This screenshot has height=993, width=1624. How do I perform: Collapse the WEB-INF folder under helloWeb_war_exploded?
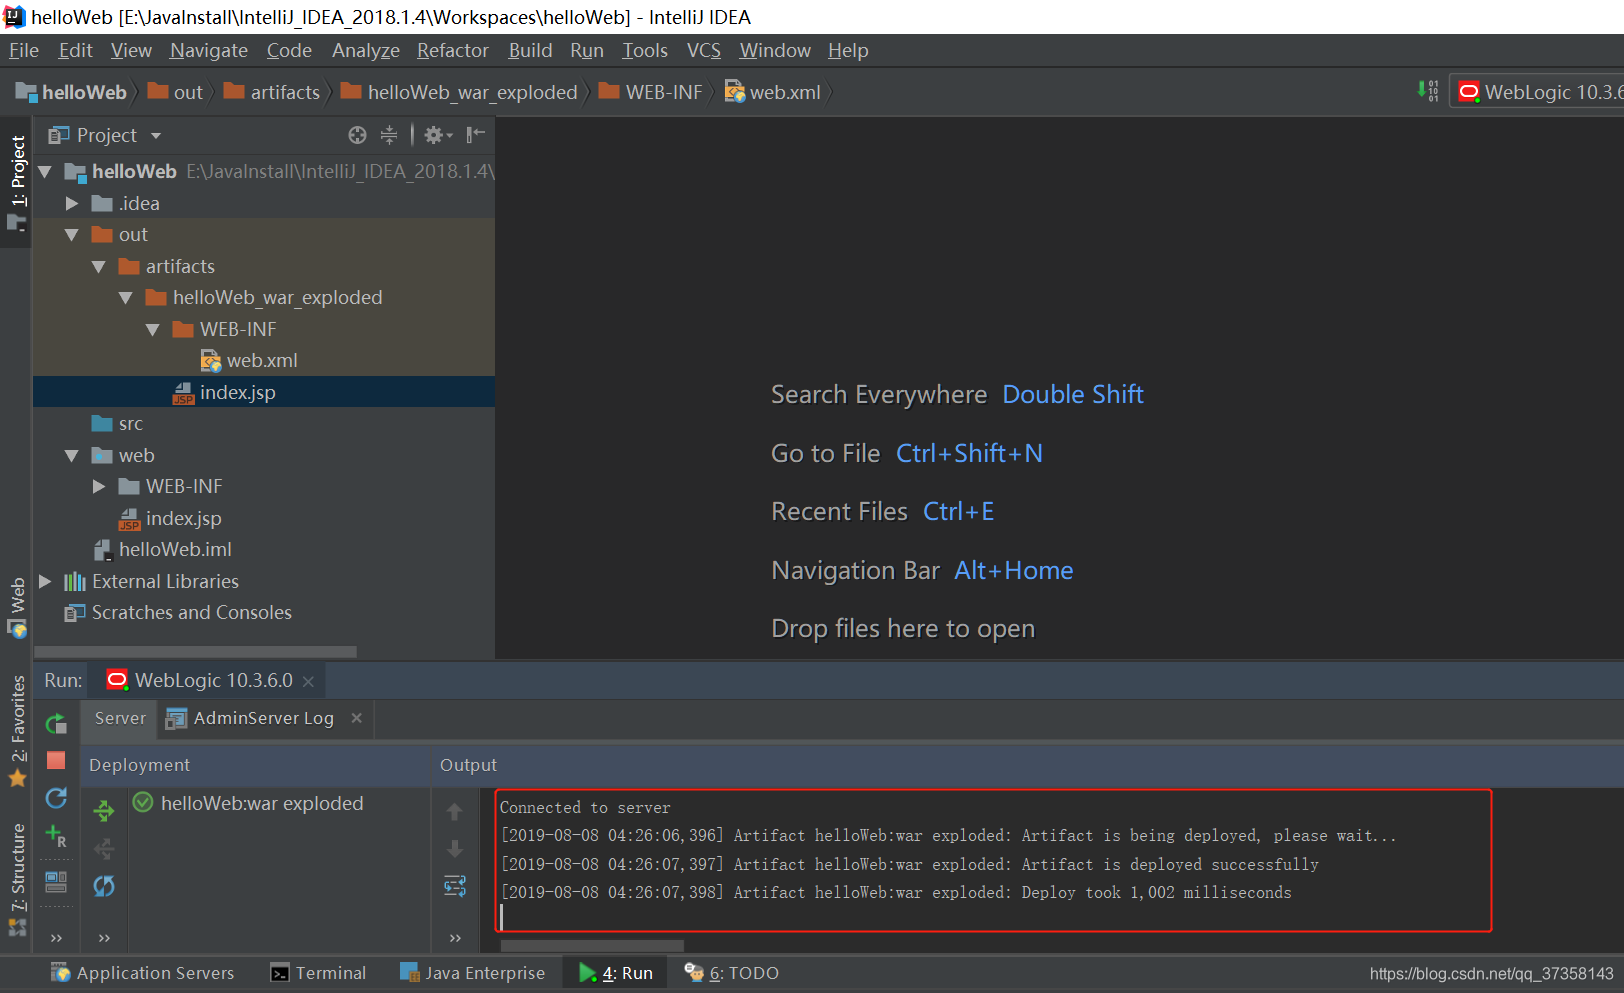coord(153,330)
